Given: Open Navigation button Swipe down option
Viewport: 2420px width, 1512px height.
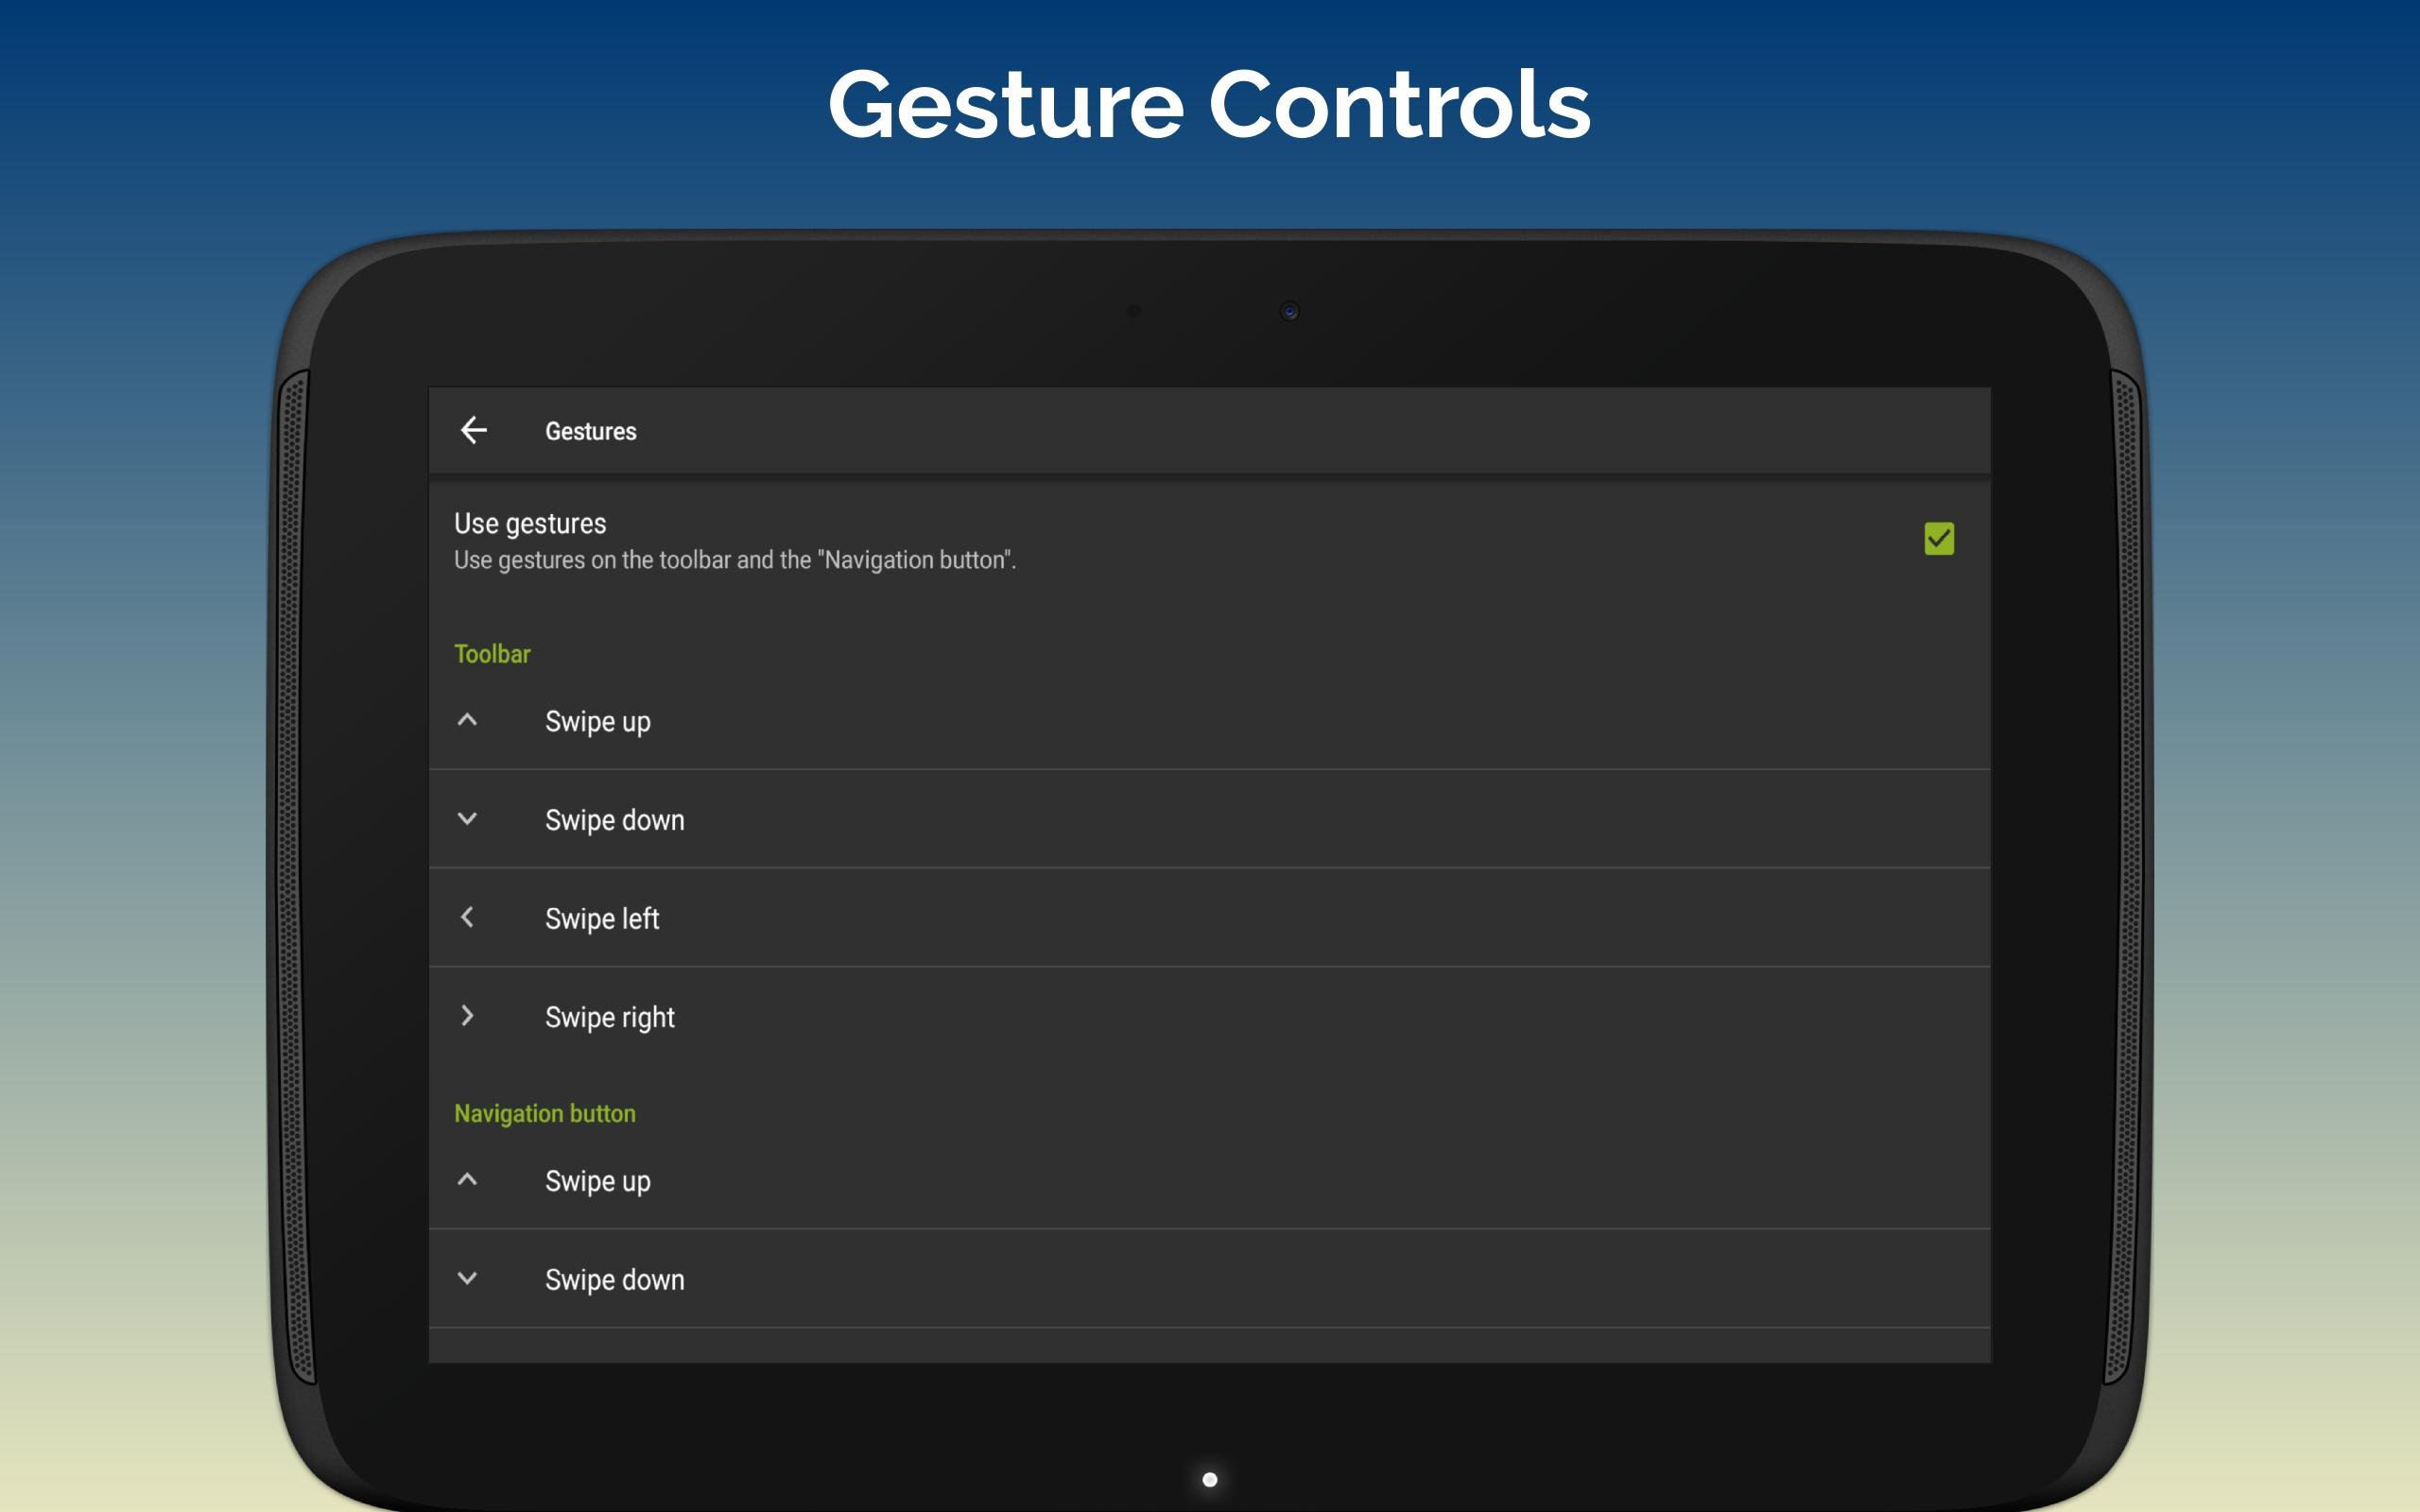Looking at the screenshot, I should click(614, 1280).
